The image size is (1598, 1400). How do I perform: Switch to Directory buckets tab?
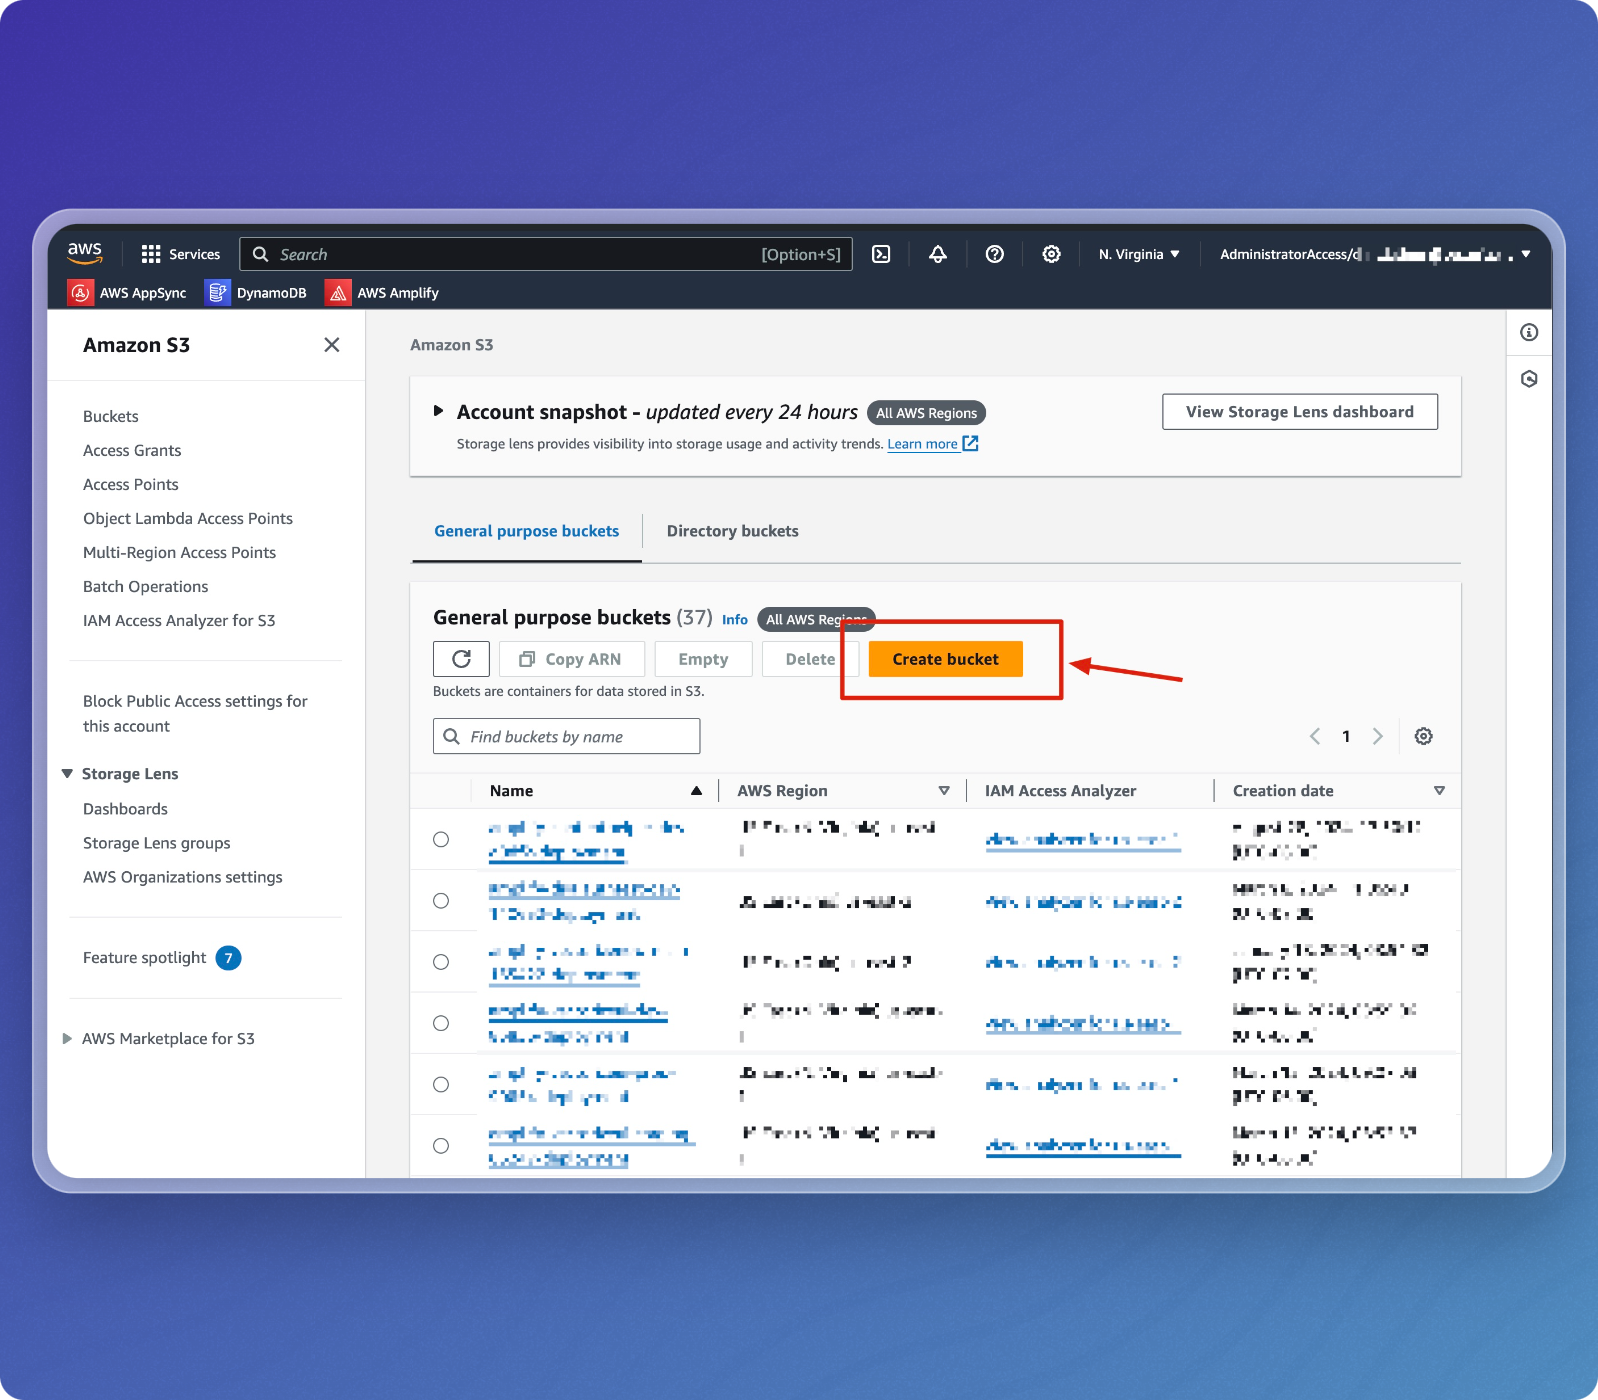(733, 531)
